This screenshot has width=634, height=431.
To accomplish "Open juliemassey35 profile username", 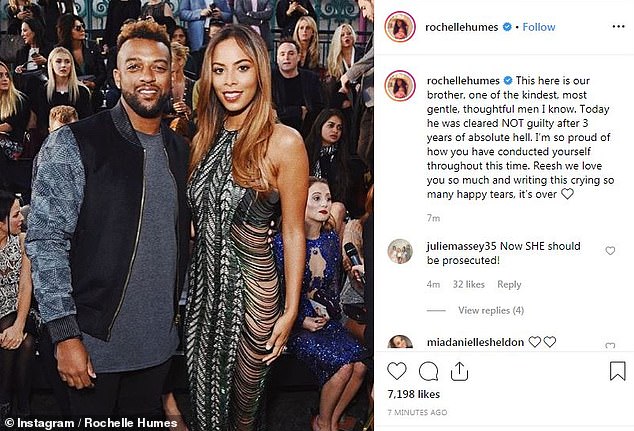I will [x=461, y=246].
